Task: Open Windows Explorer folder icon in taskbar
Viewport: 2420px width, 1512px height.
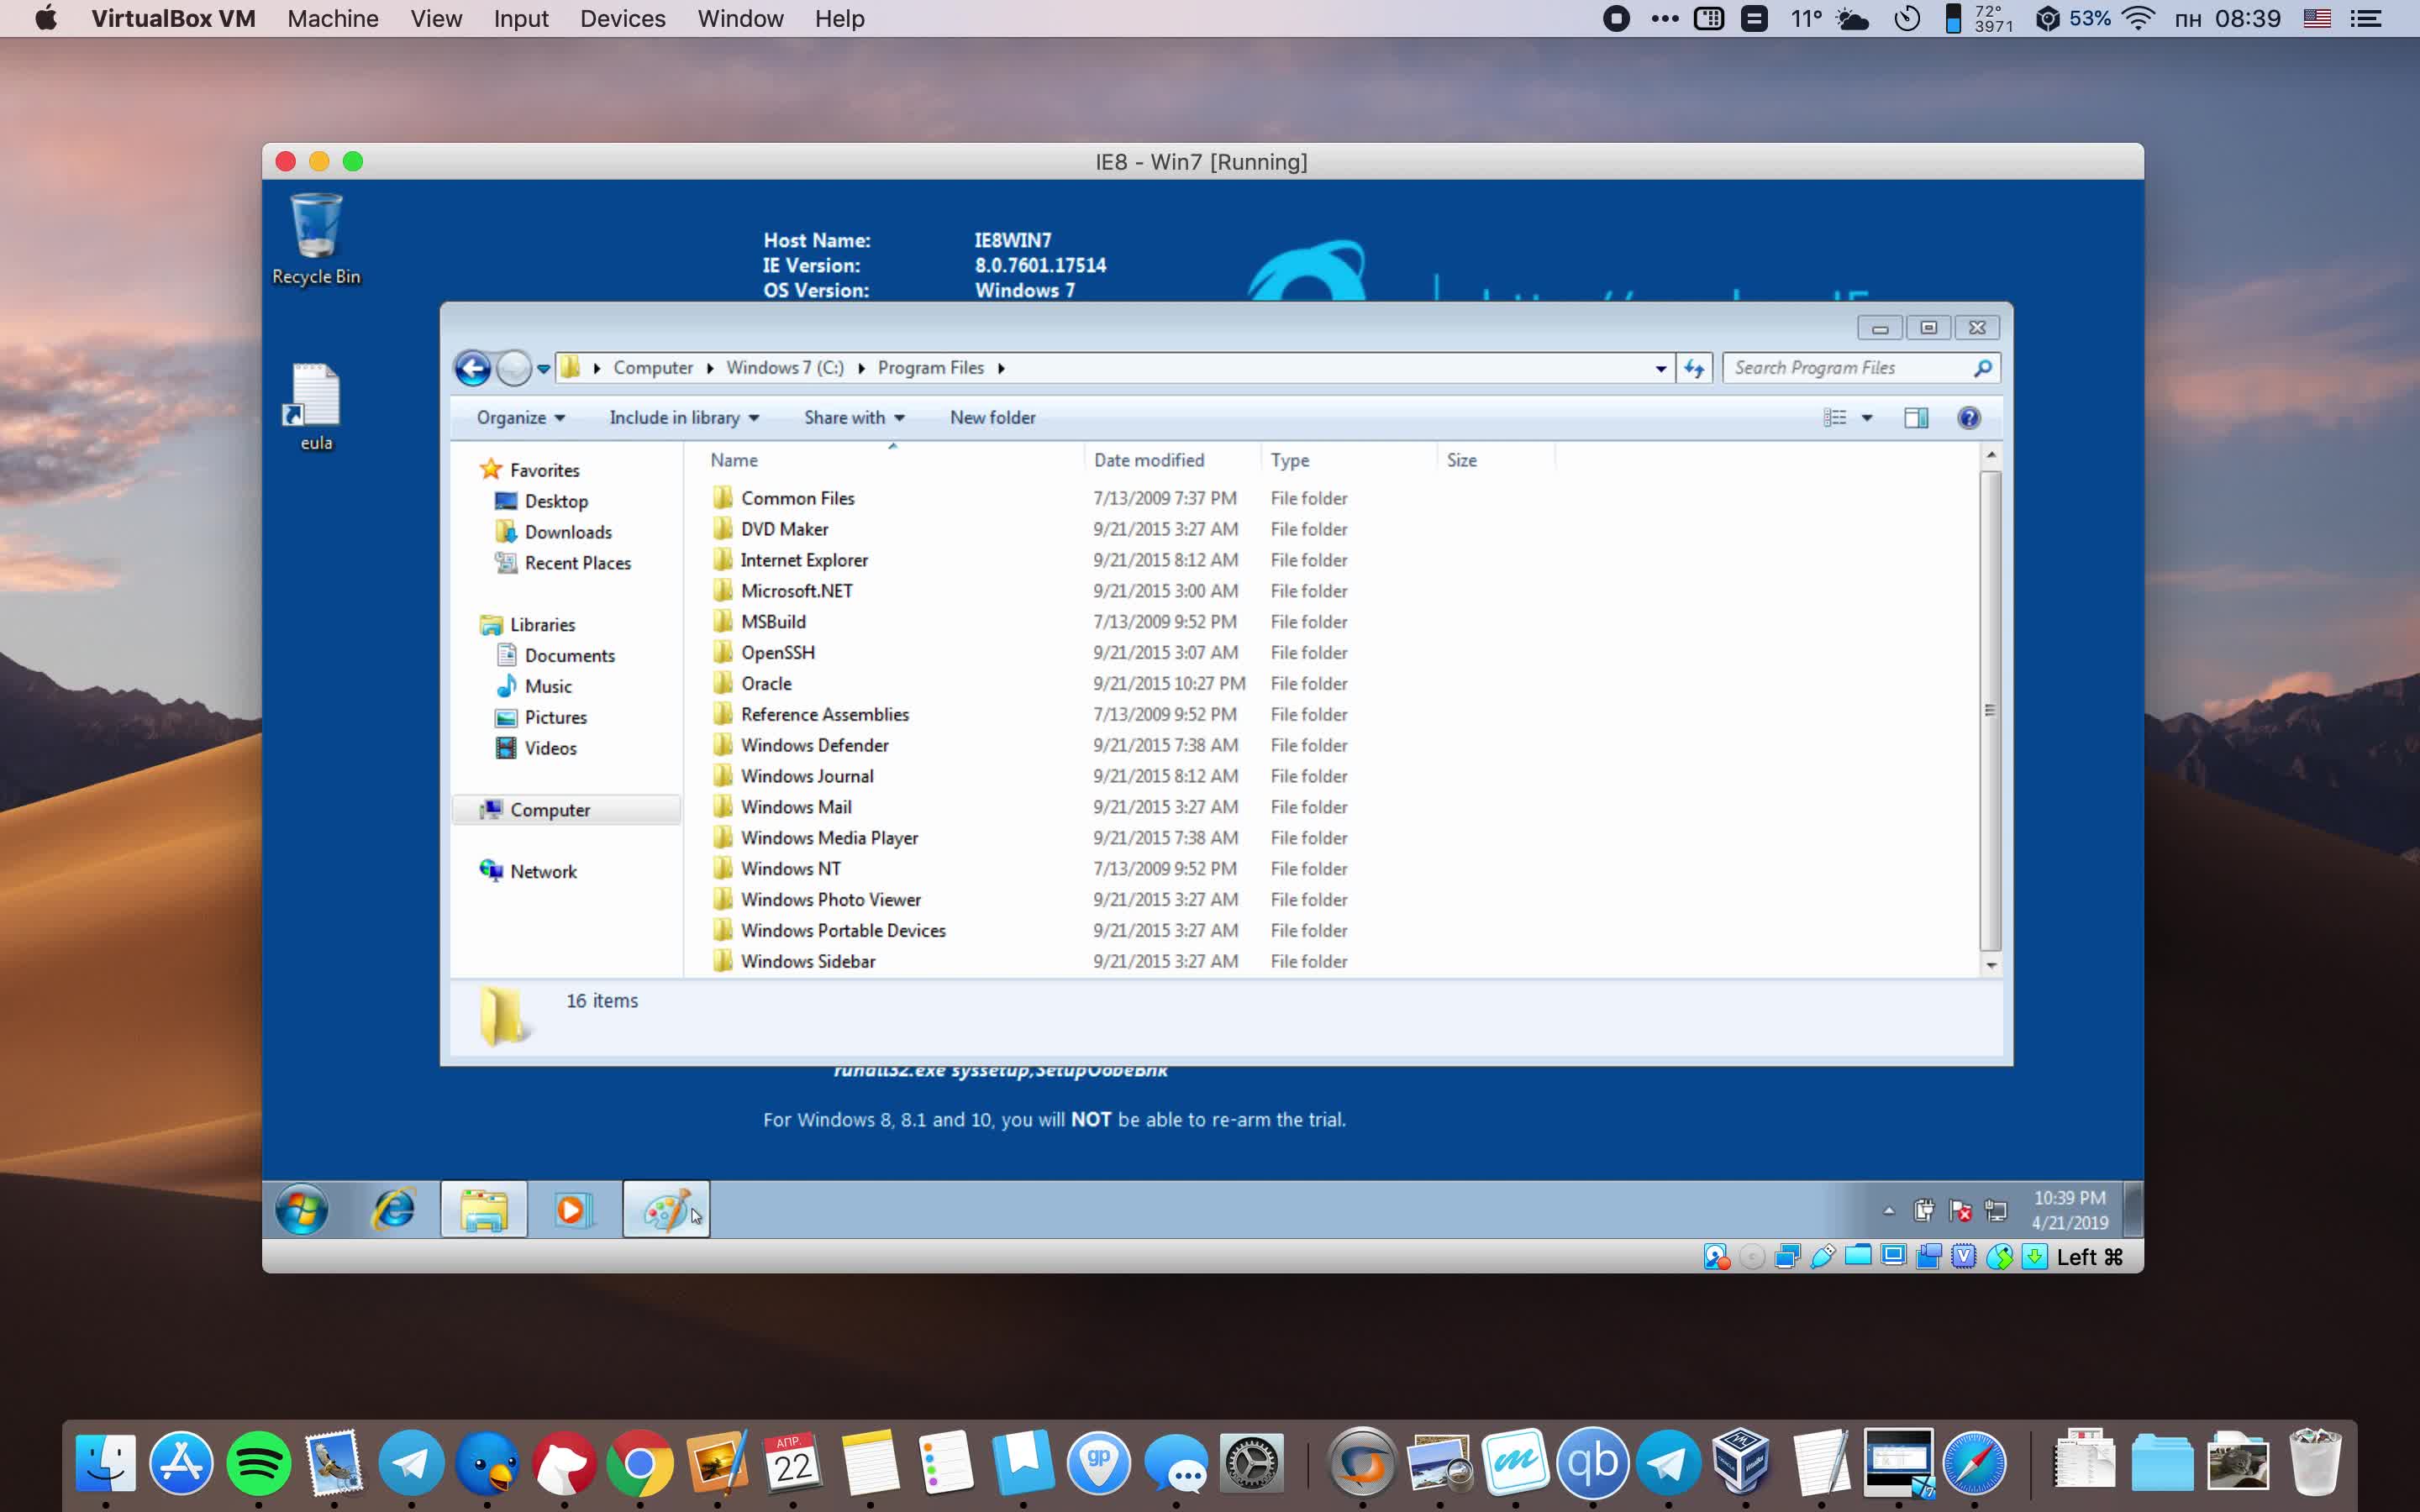Action: point(484,1209)
